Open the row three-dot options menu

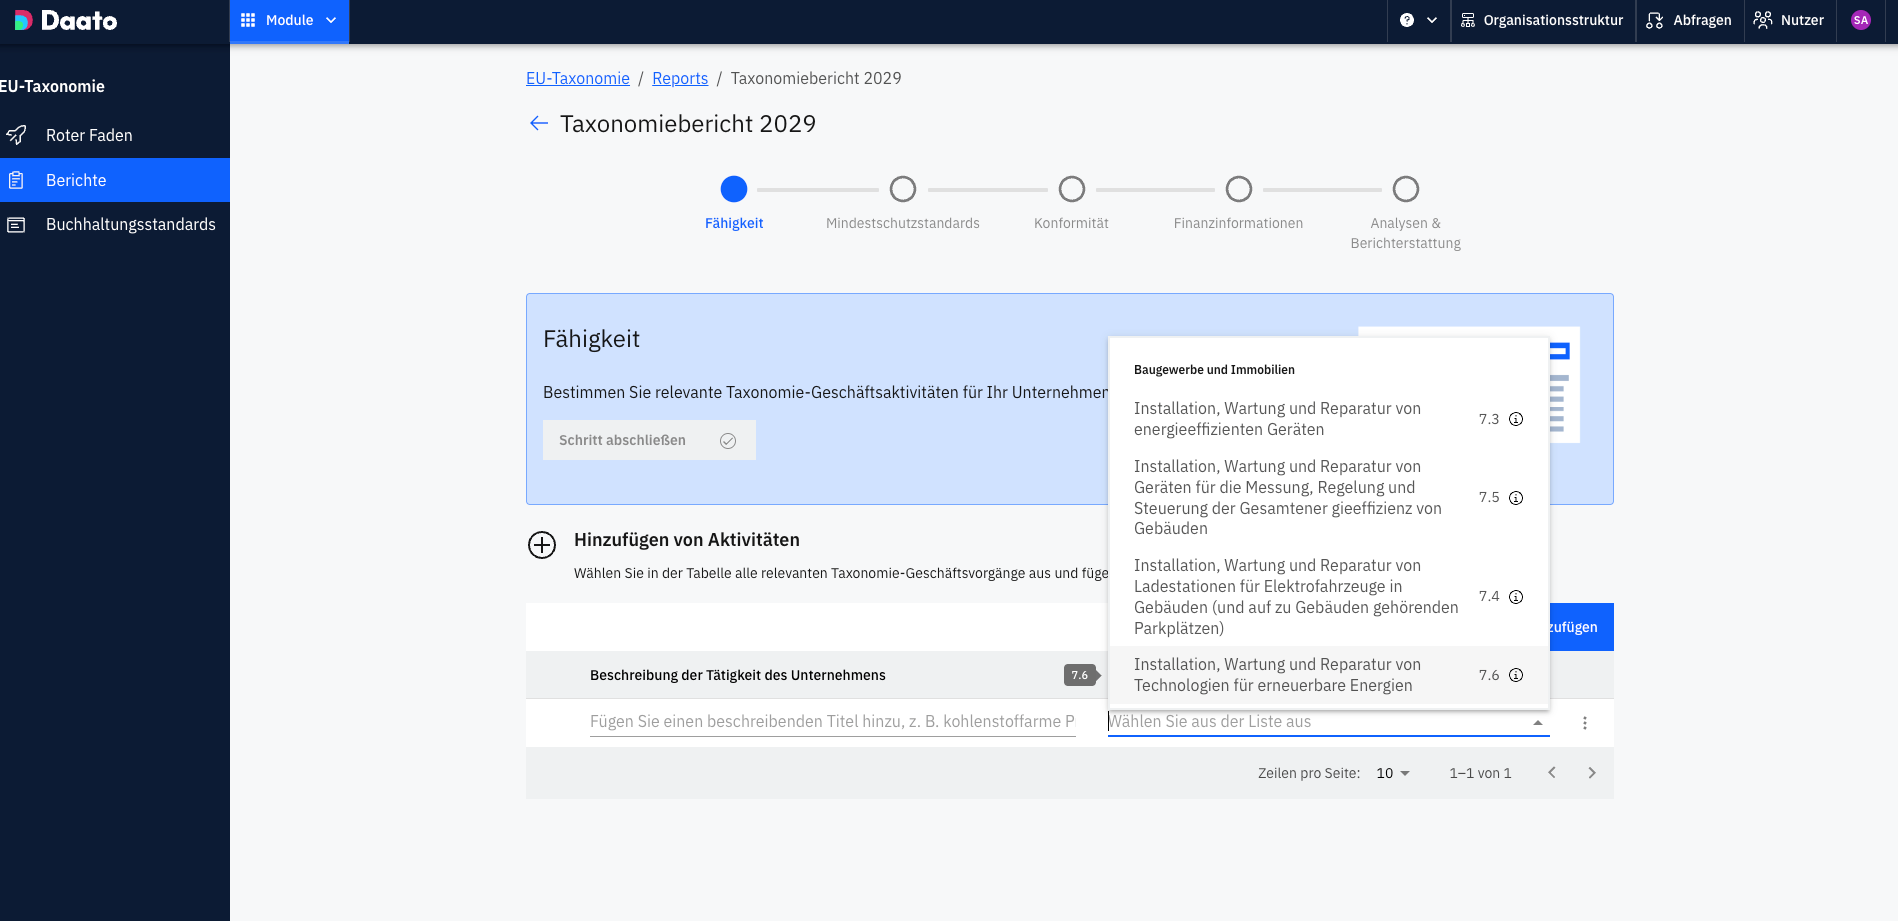click(x=1585, y=723)
